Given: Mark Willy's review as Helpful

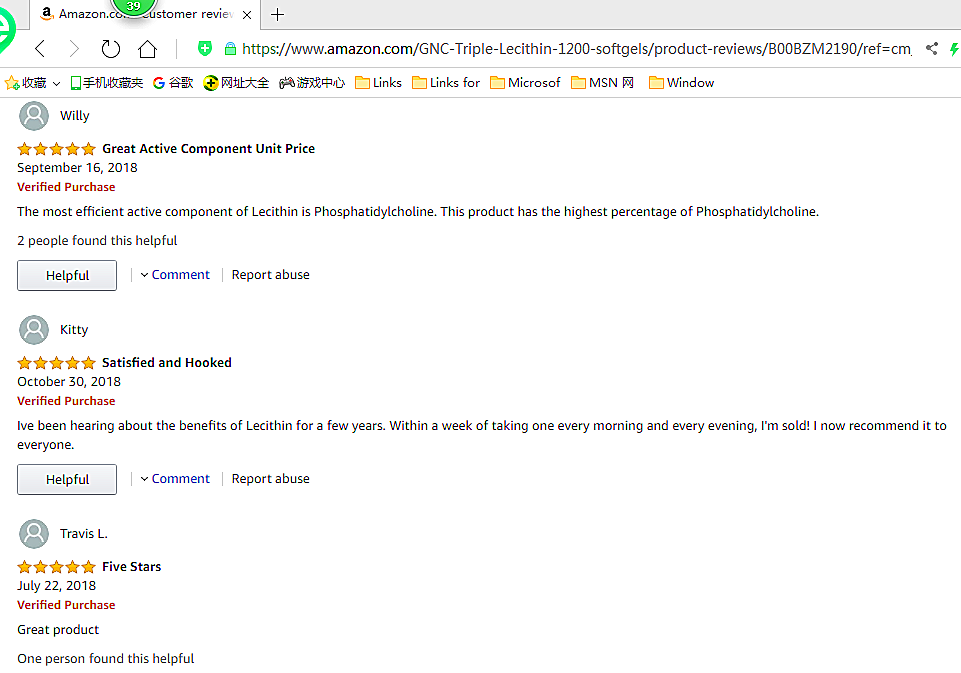Looking at the screenshot, I should coord(67,276).
